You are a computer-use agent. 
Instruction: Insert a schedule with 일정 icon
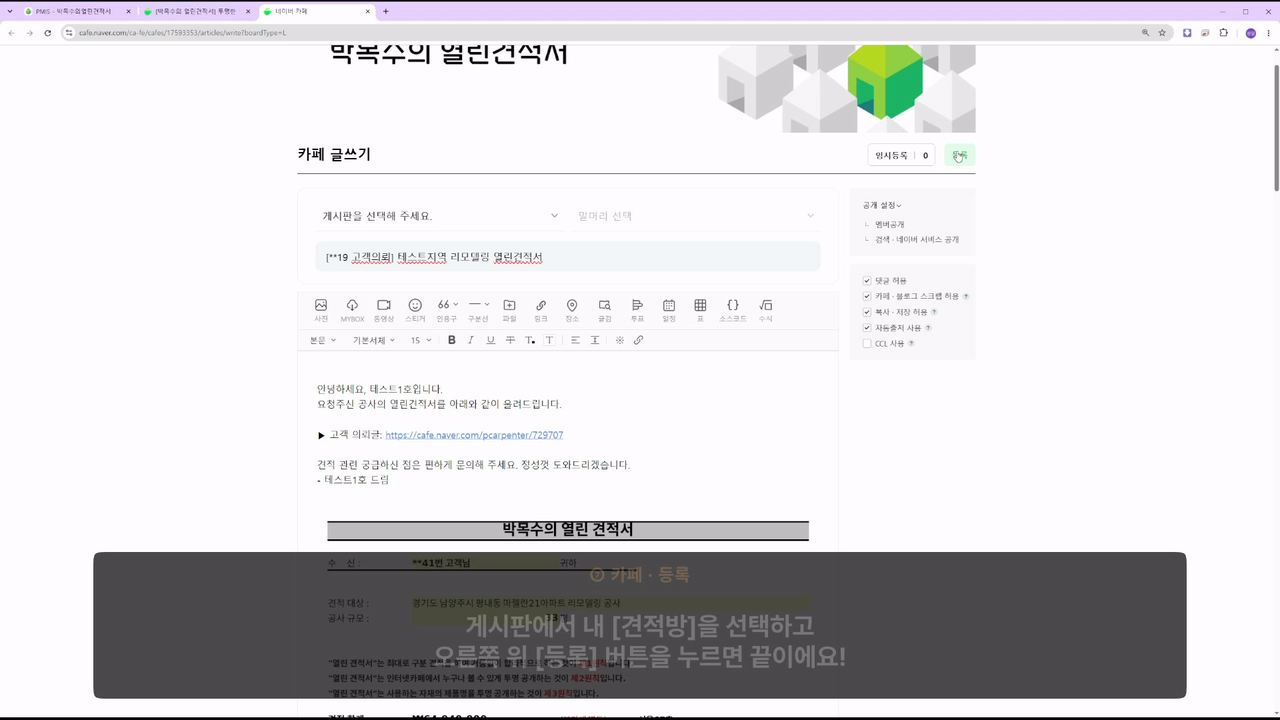pos(669,310)
